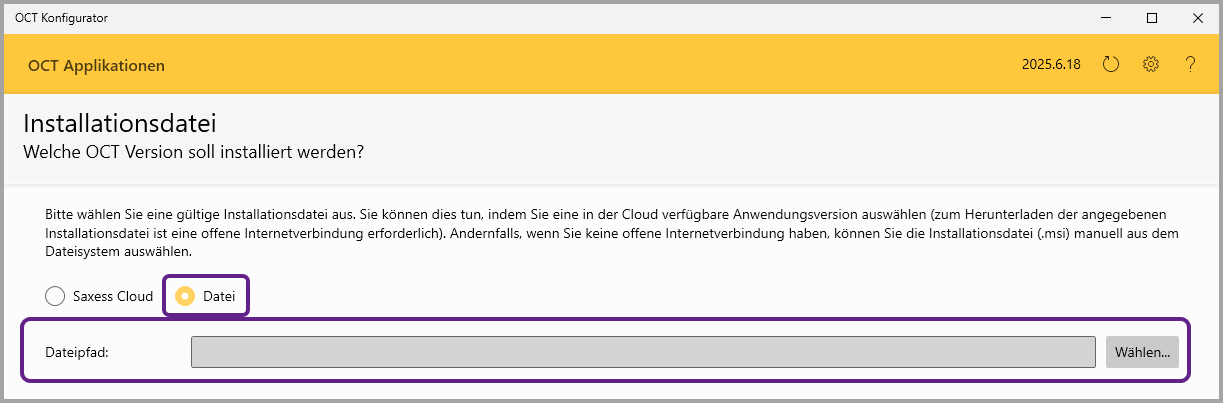
Task: Click the installation file description paragraph
Action: click(x=600, y=233)
